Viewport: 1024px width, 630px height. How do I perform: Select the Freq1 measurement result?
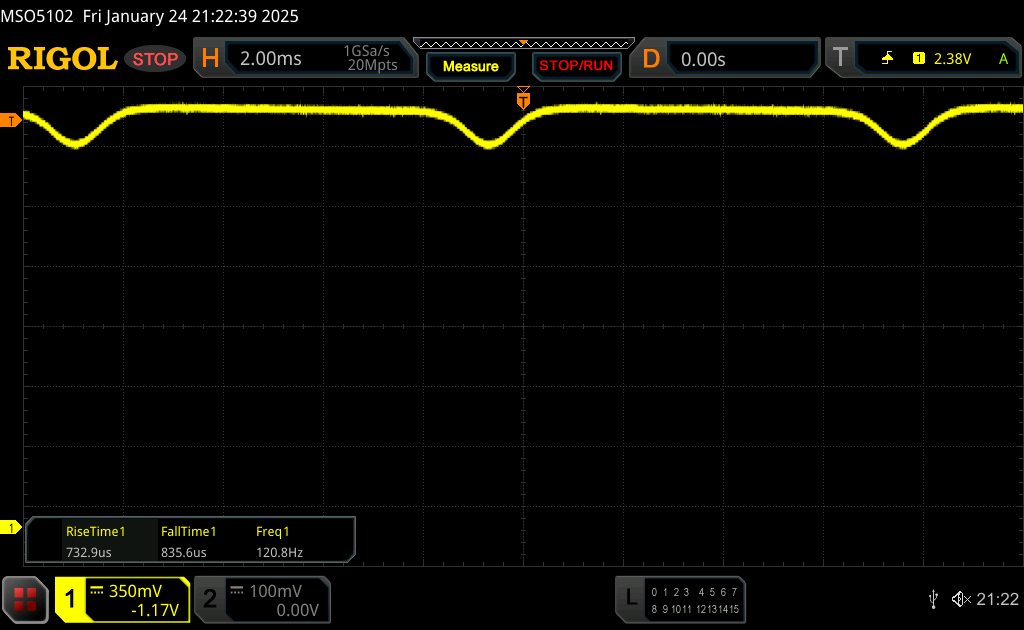pyautogui.click(x=279, y=541)
